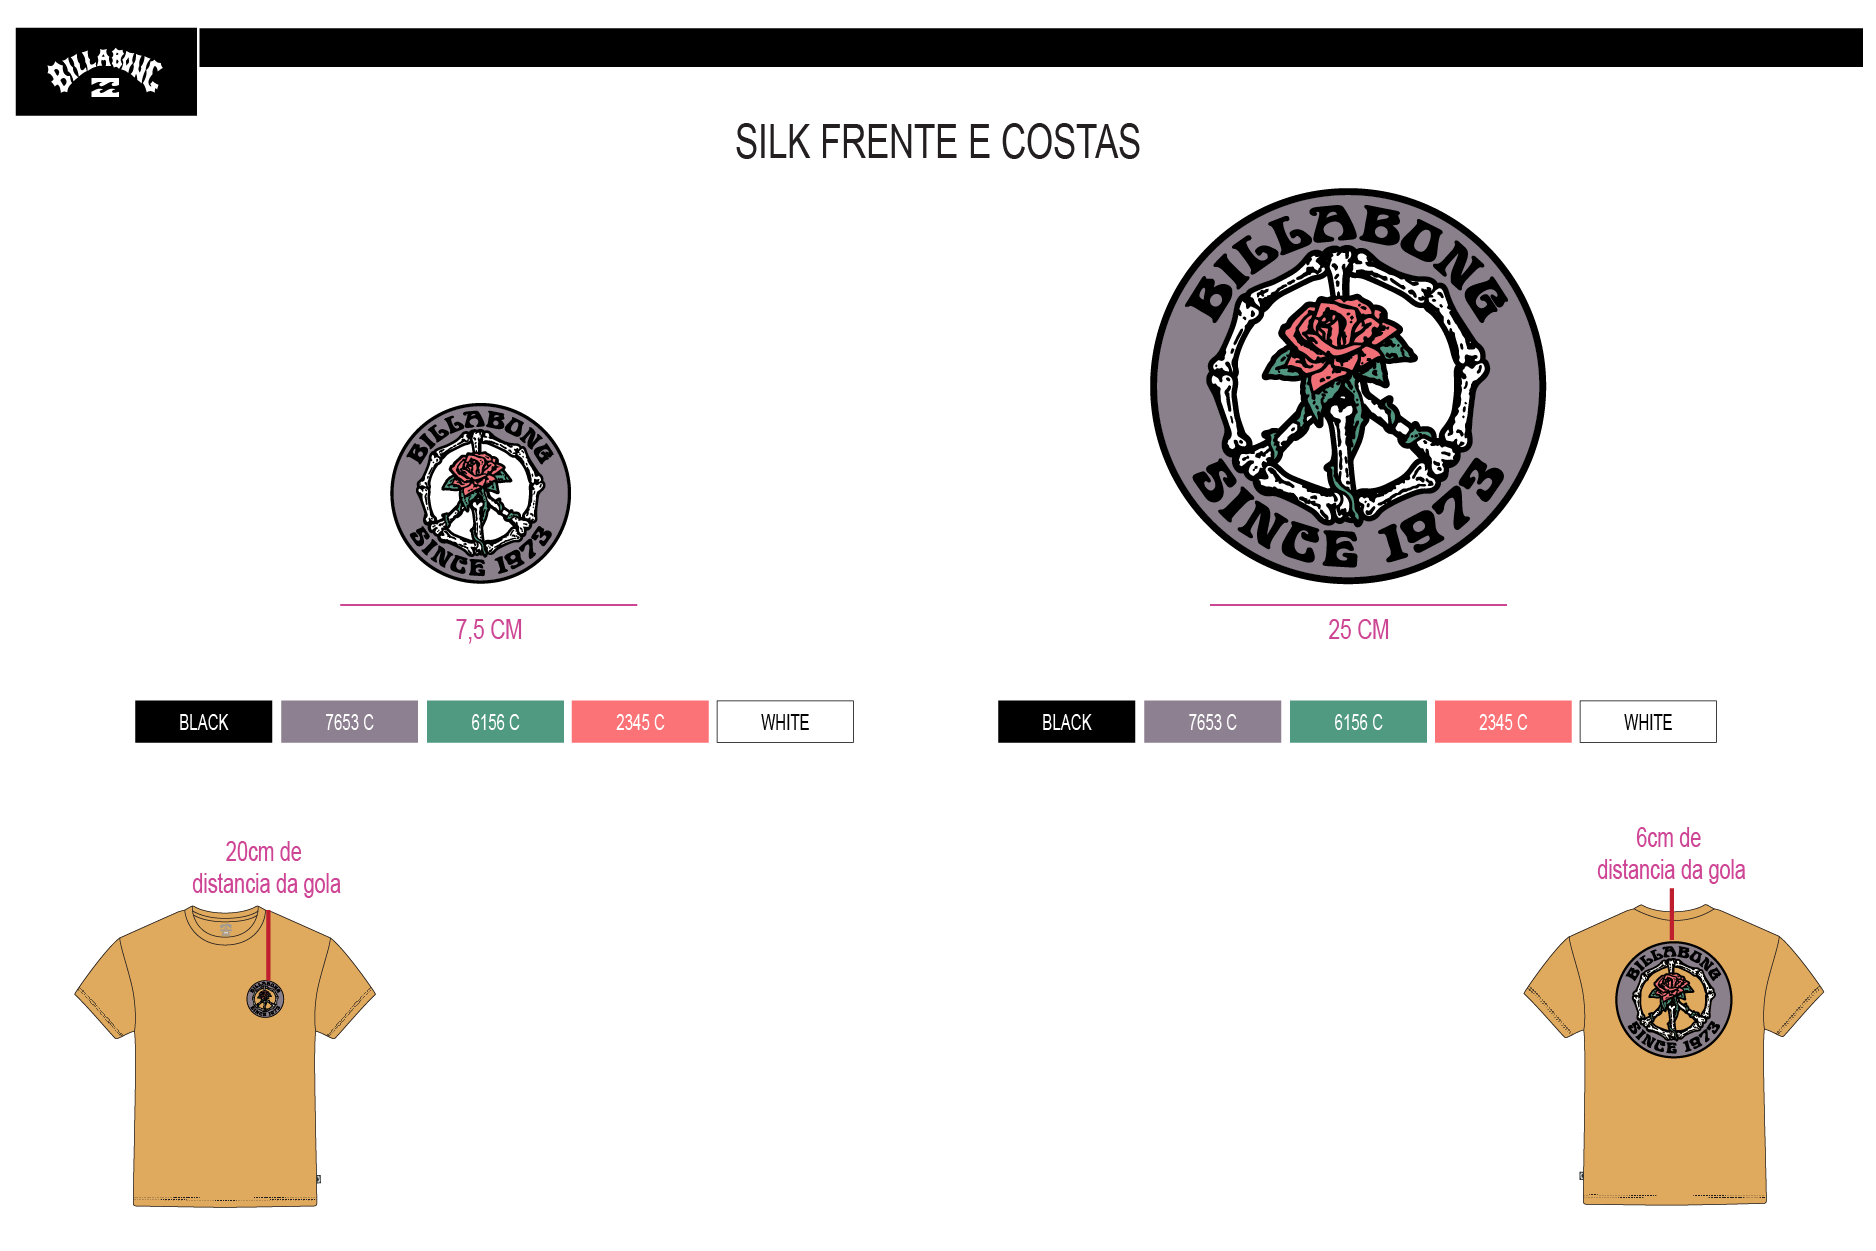Pick the left BLACK color swatch
The width and height of the screenshot is (1876, 1251).
(x=204, y=722)
